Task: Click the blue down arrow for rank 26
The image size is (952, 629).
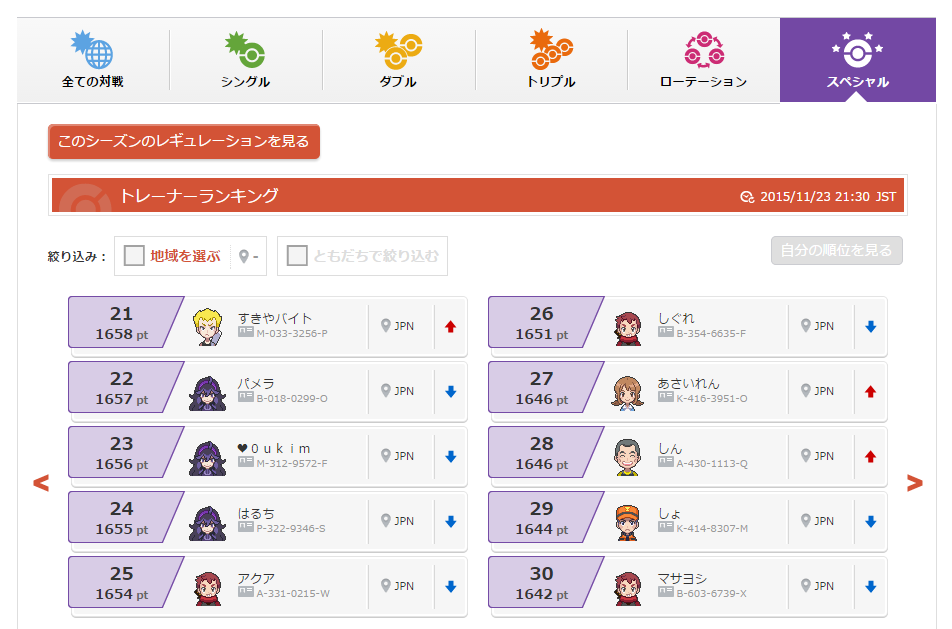Action: pyautogui.click(x=871, y=327)
